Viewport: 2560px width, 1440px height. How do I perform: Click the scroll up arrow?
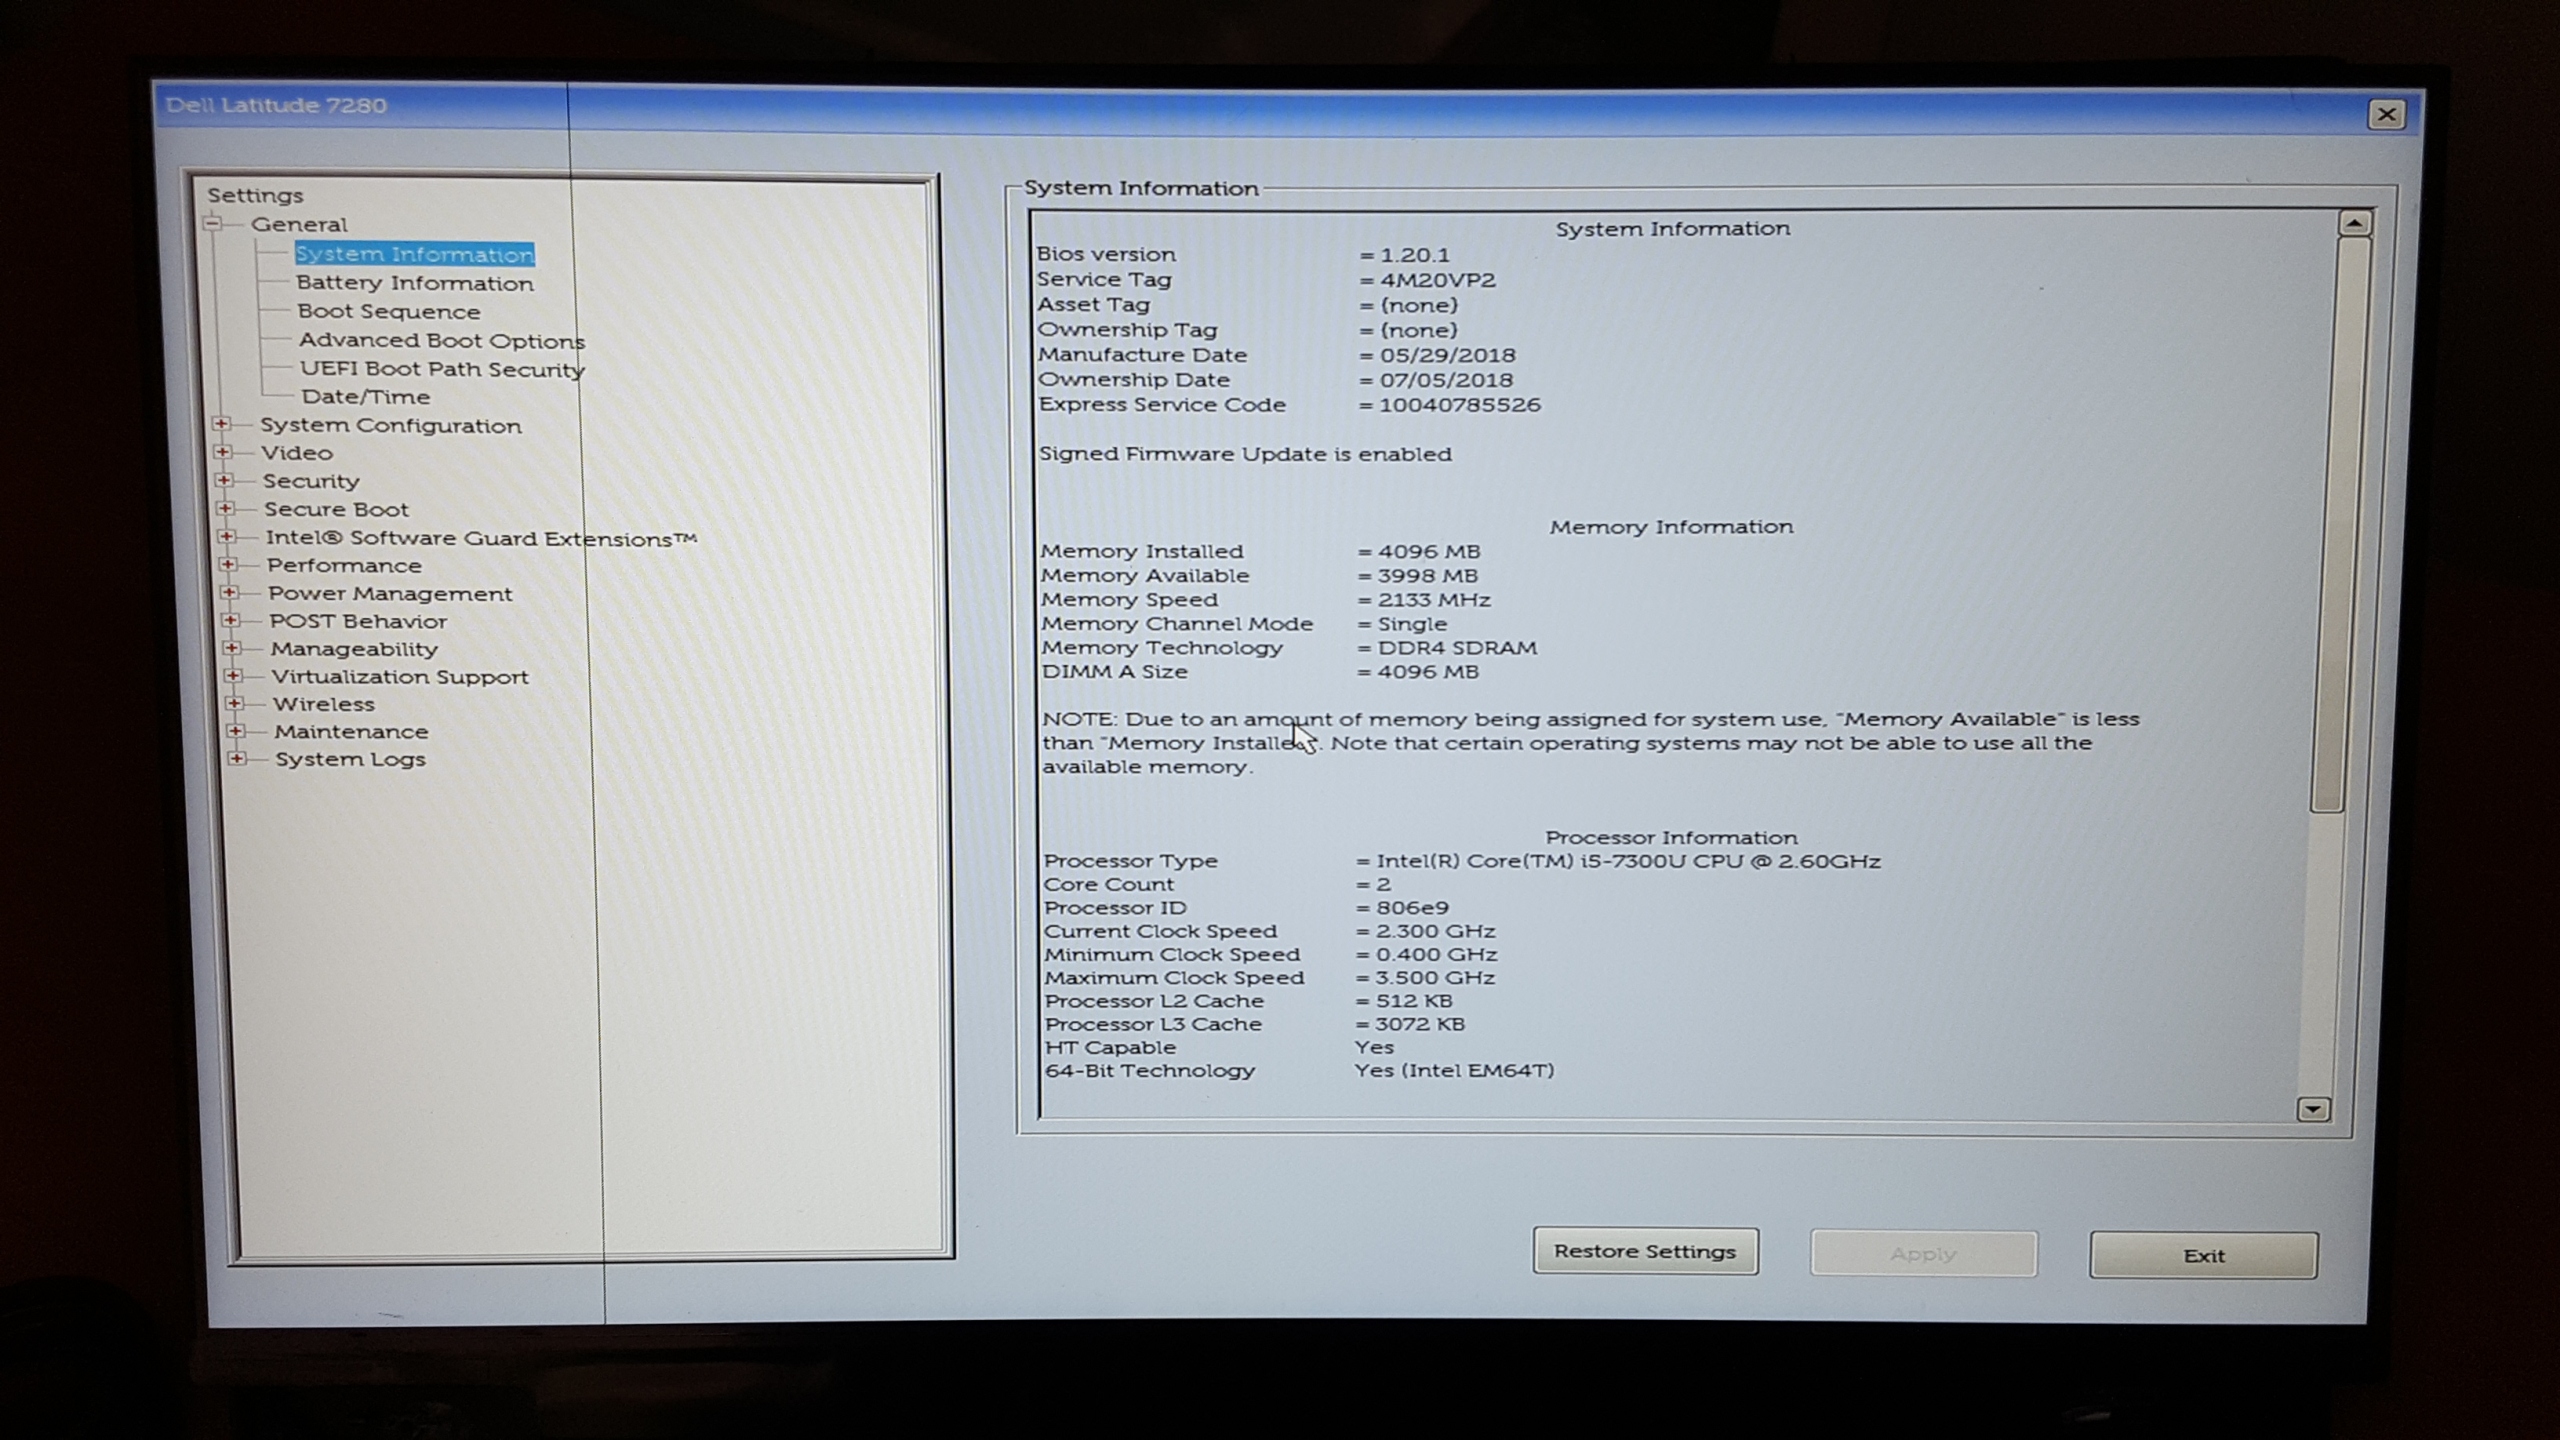click(2354, 223)
